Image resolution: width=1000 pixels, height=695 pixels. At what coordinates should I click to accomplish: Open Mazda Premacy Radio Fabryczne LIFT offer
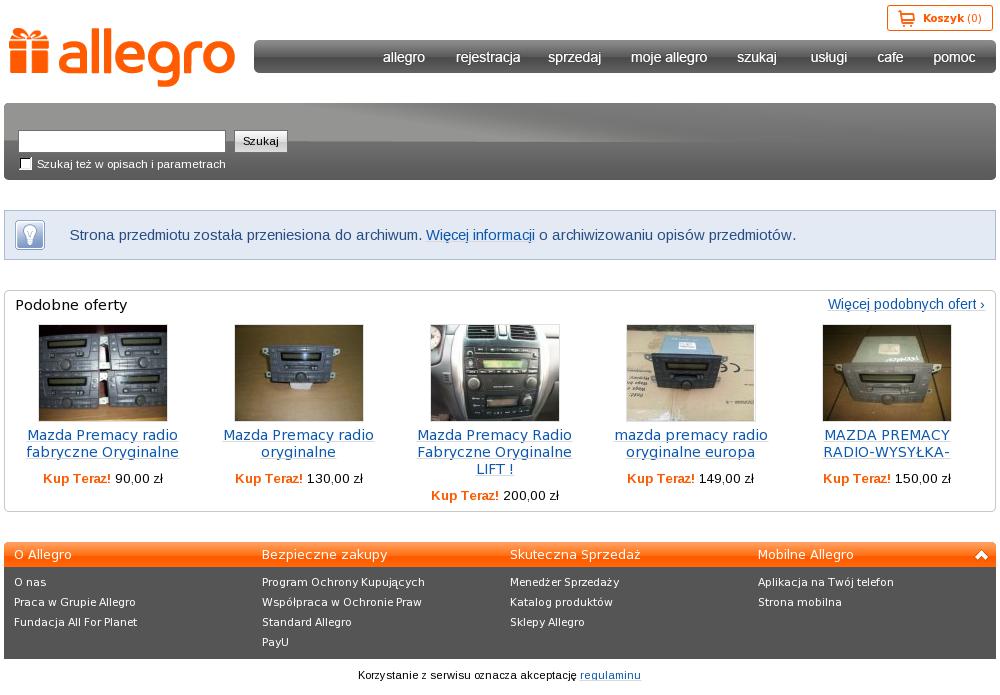point(495,452)
